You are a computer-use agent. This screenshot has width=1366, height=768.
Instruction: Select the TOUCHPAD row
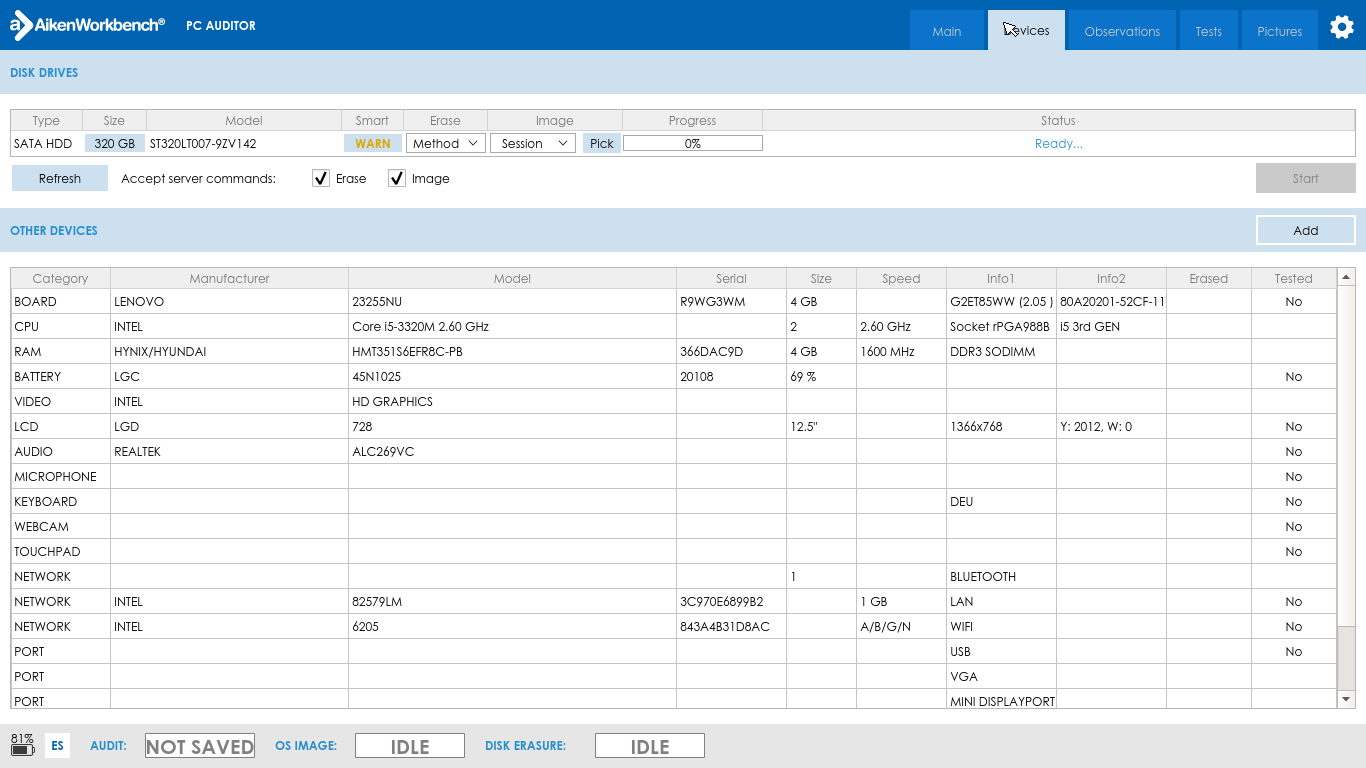(673, 551)
